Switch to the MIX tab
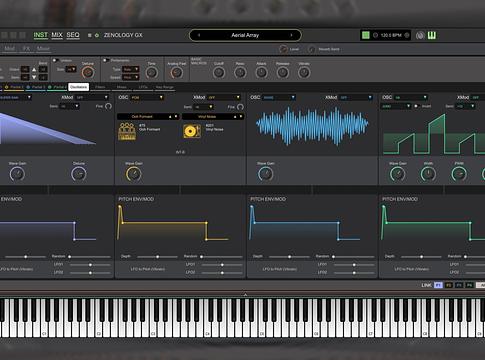Screen dimensions: 485x360 click(x=57, y=35)
